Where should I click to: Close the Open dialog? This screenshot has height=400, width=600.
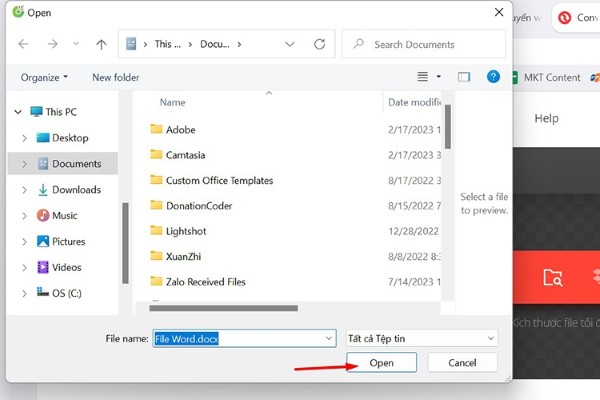[x=499, y=13]
